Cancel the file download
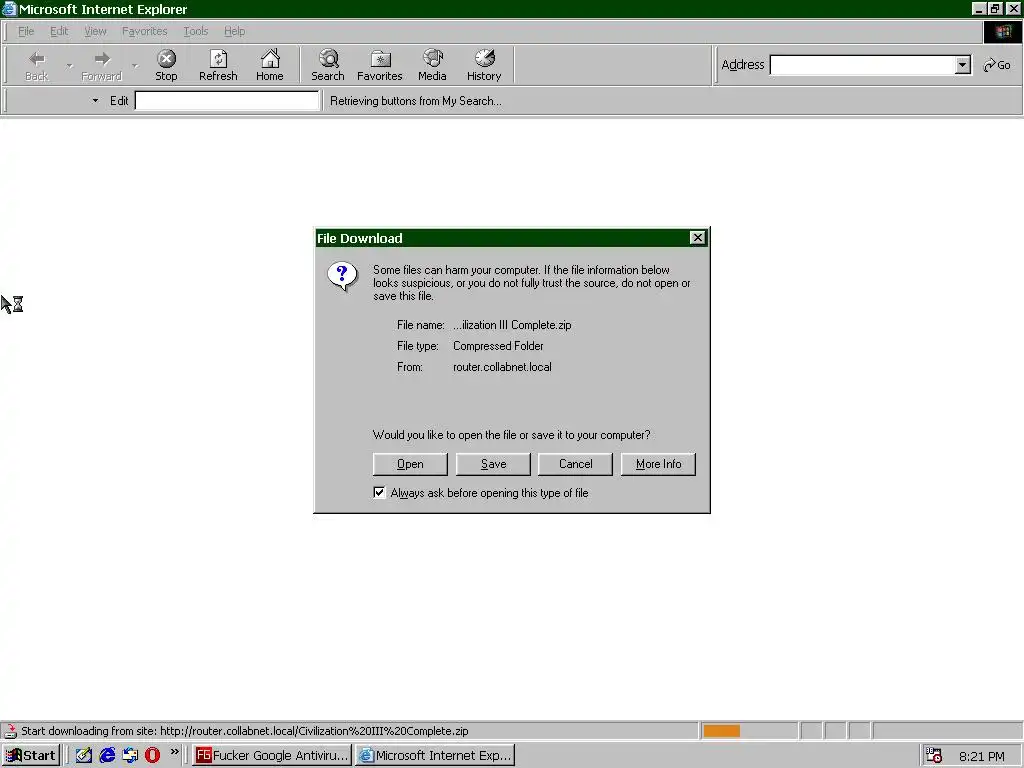 575,464
